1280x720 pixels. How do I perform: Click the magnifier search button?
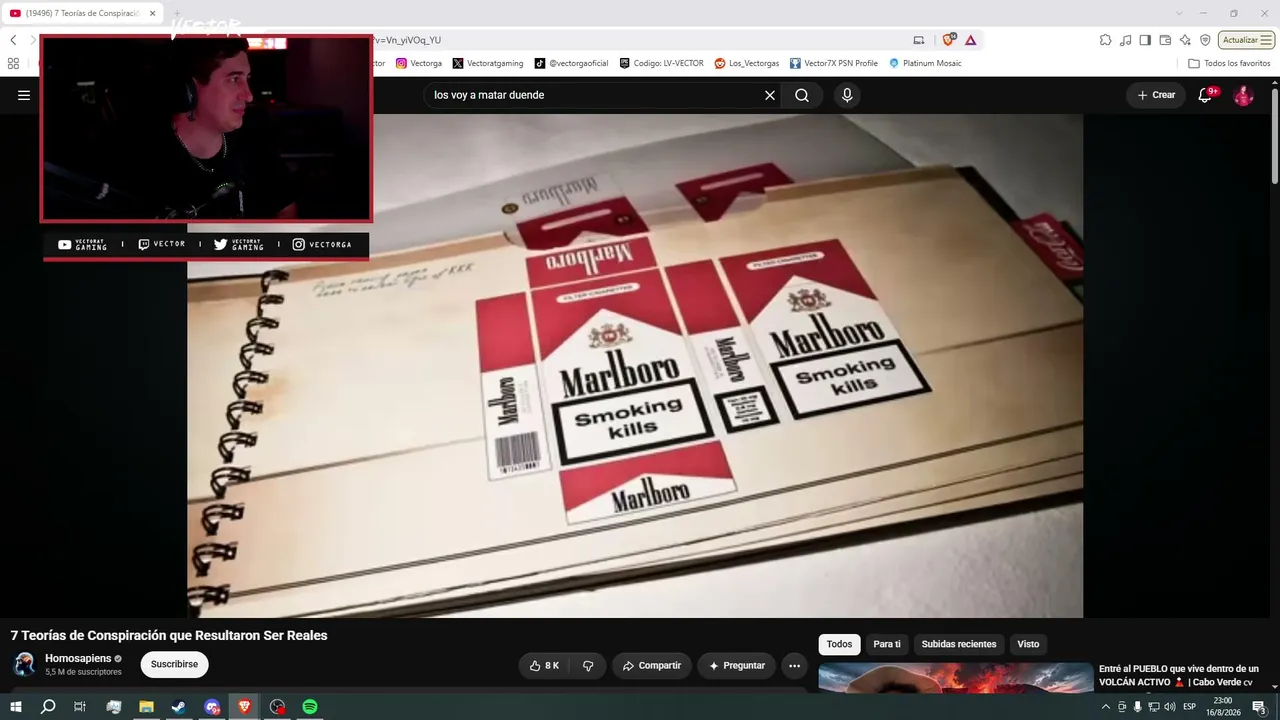[x=802, y=95]
